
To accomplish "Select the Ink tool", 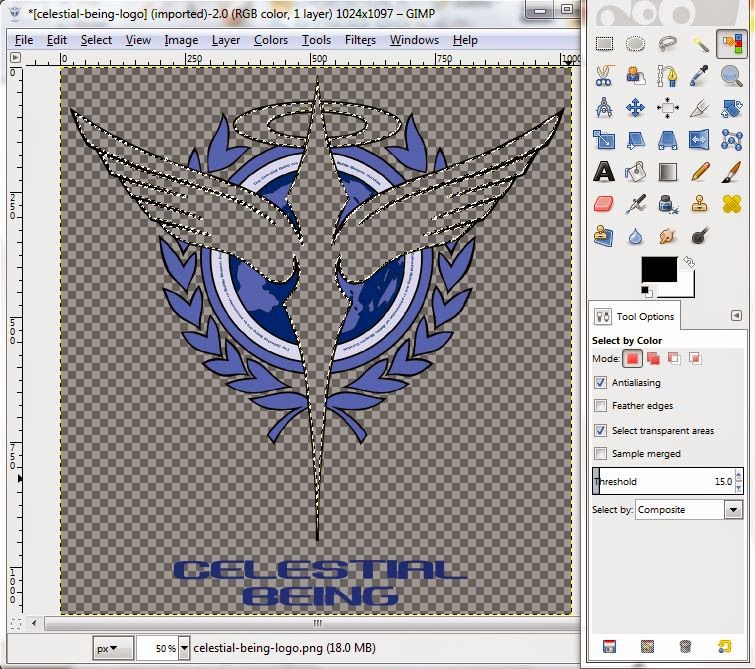I will (668, 204).
